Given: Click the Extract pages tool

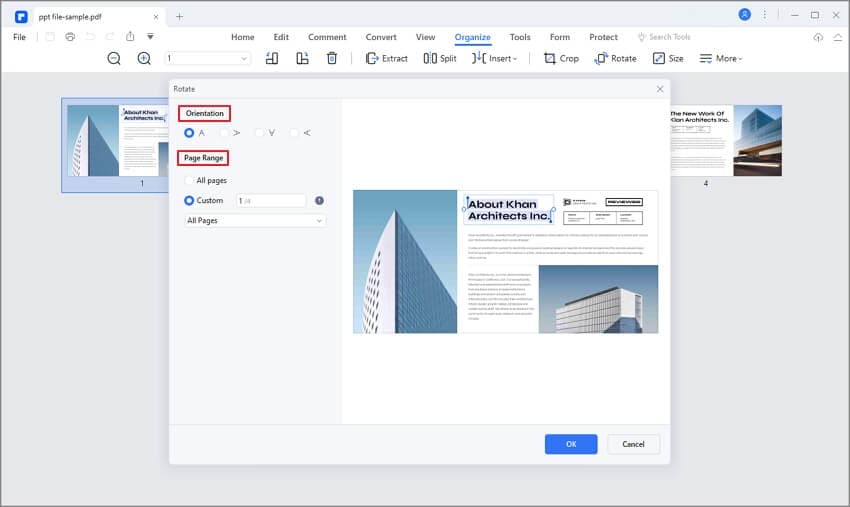Looking at the screenshot, I should [x=387, y=58].
